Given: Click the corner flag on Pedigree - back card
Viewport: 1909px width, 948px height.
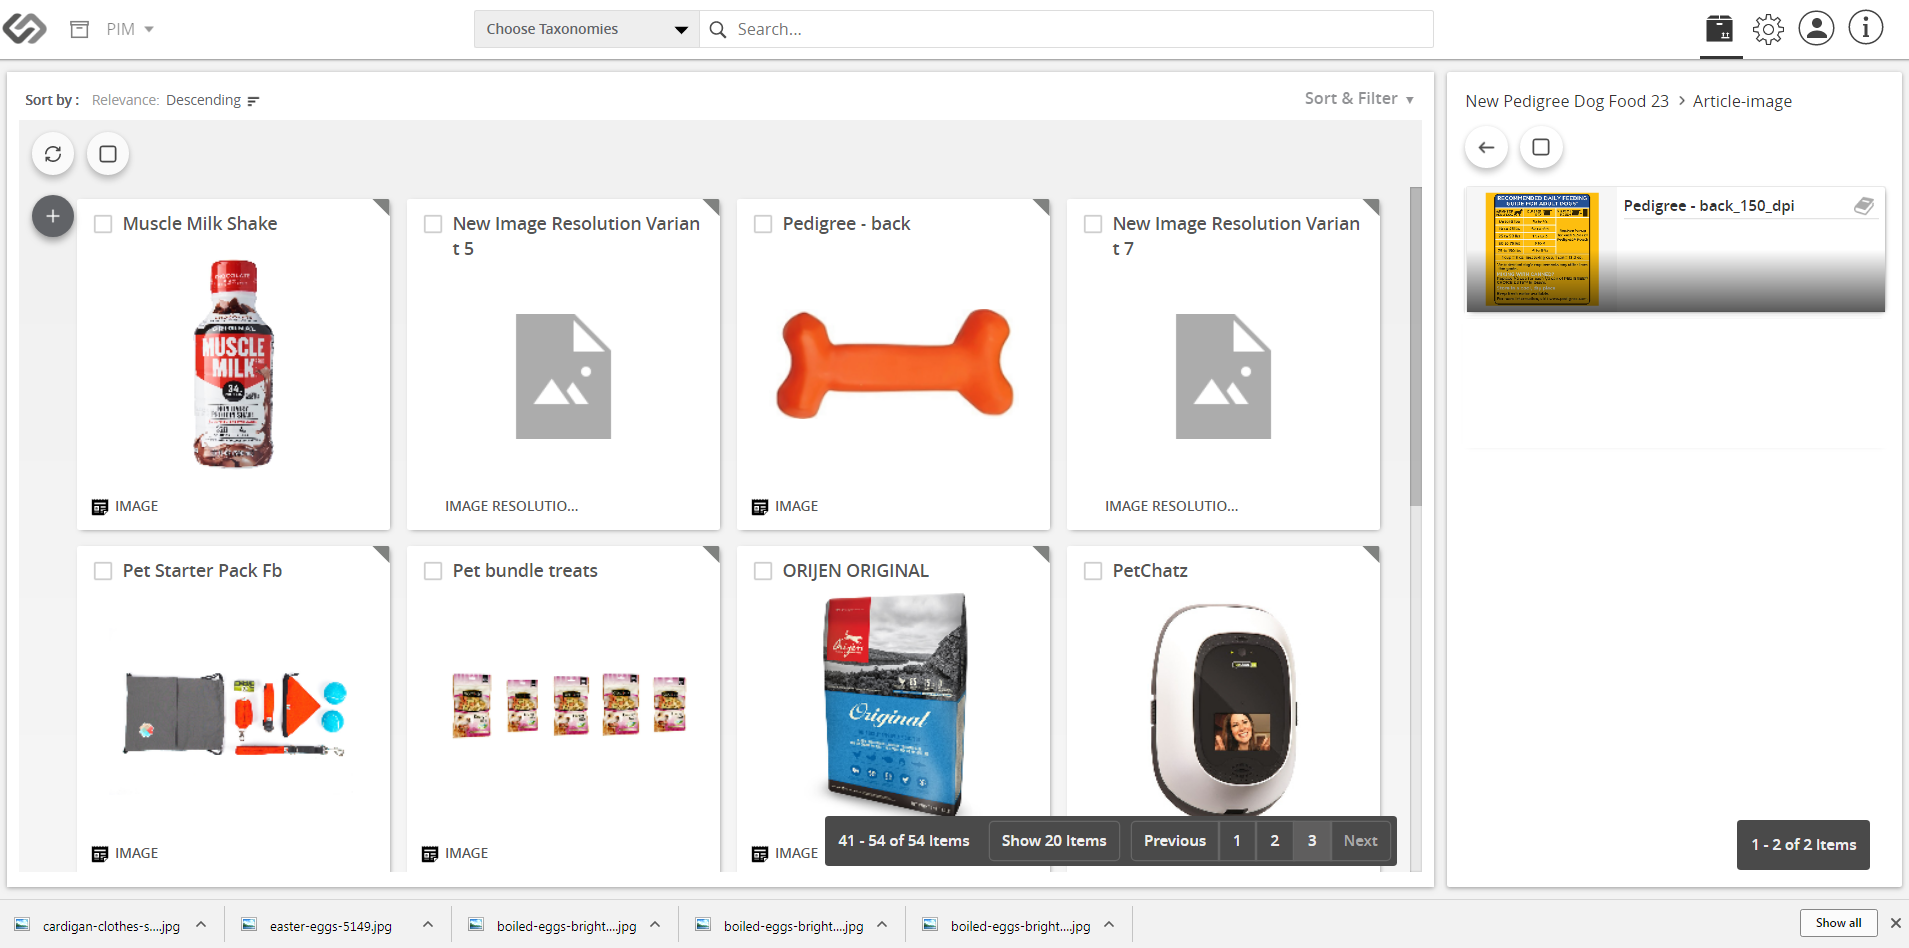Looking at the screenshot, I should tap(1042, 206).
